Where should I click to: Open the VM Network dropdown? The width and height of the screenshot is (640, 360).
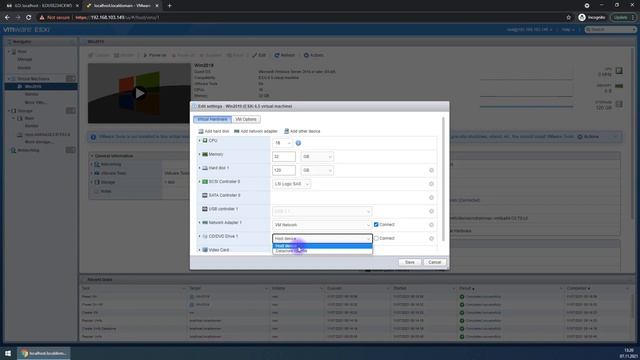click(322, 225)
